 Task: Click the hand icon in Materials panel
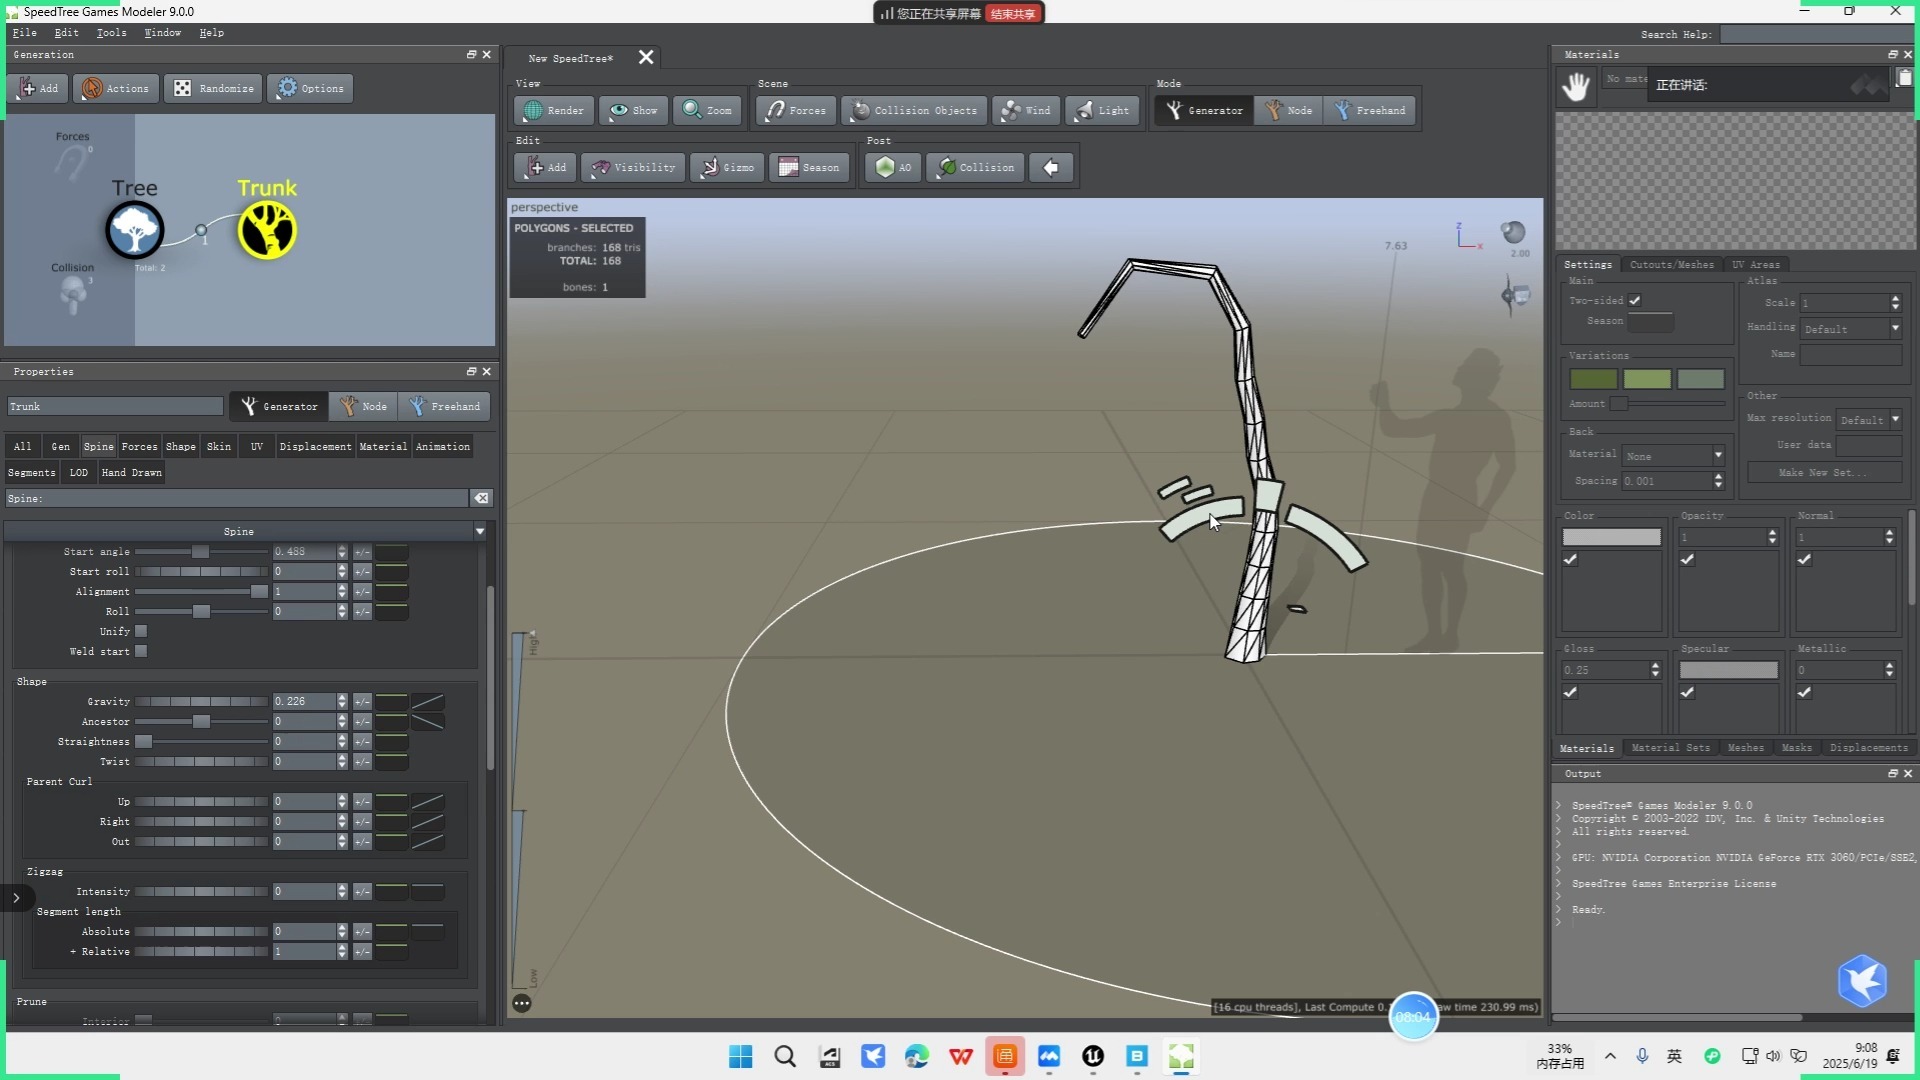(1576, 87)
